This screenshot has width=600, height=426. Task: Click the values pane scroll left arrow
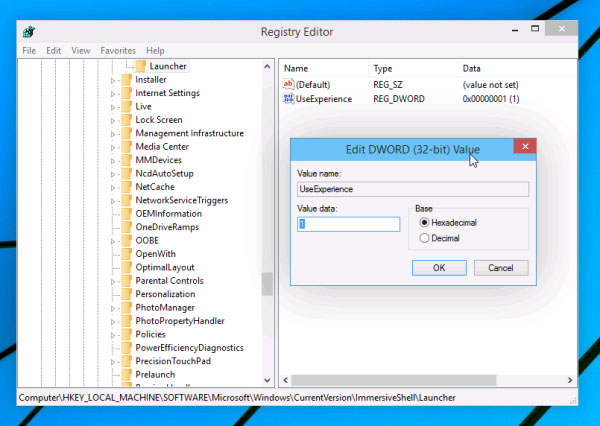pyautogui.click(x=285, y=380)
